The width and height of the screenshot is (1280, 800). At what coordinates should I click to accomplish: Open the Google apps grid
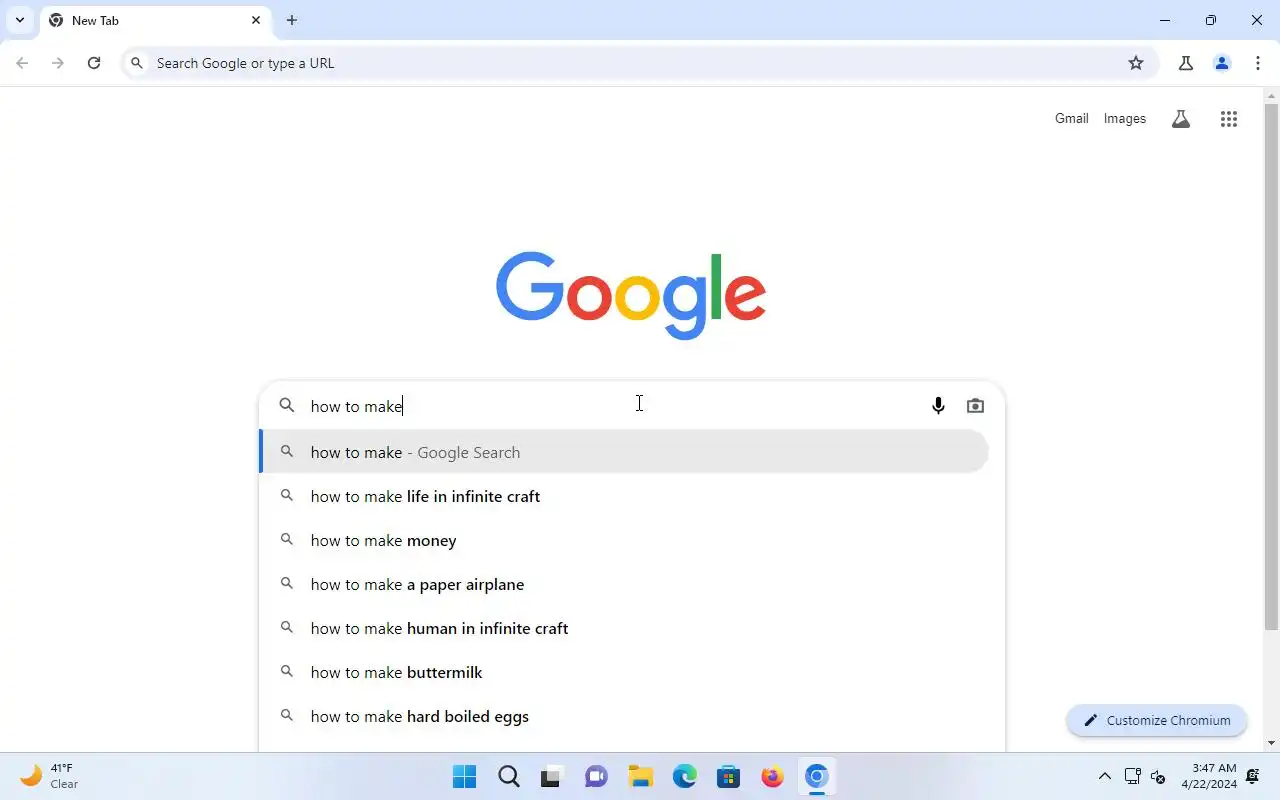[1229, 119]
